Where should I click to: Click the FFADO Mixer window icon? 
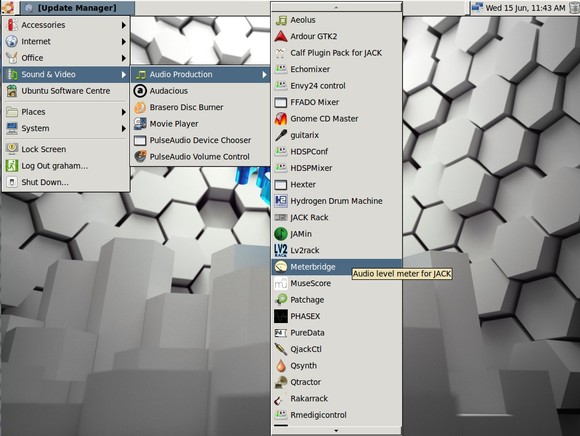pyautogui.click(x=281, y=102)
